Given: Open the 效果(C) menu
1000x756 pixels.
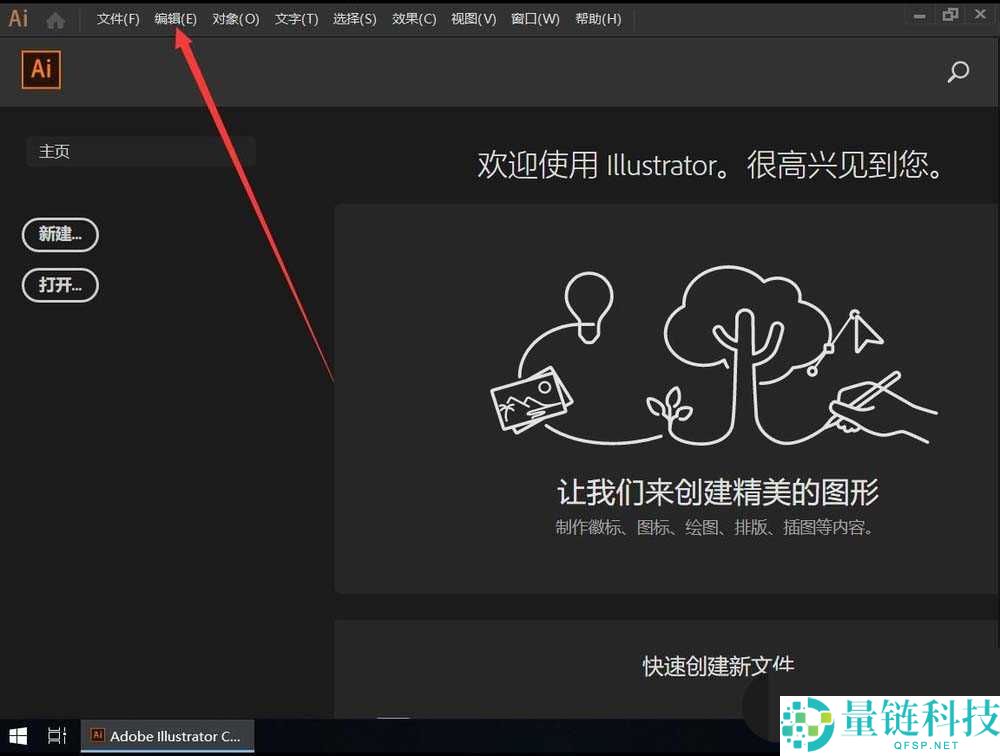Looking at the screenshot, I should 414,19.
